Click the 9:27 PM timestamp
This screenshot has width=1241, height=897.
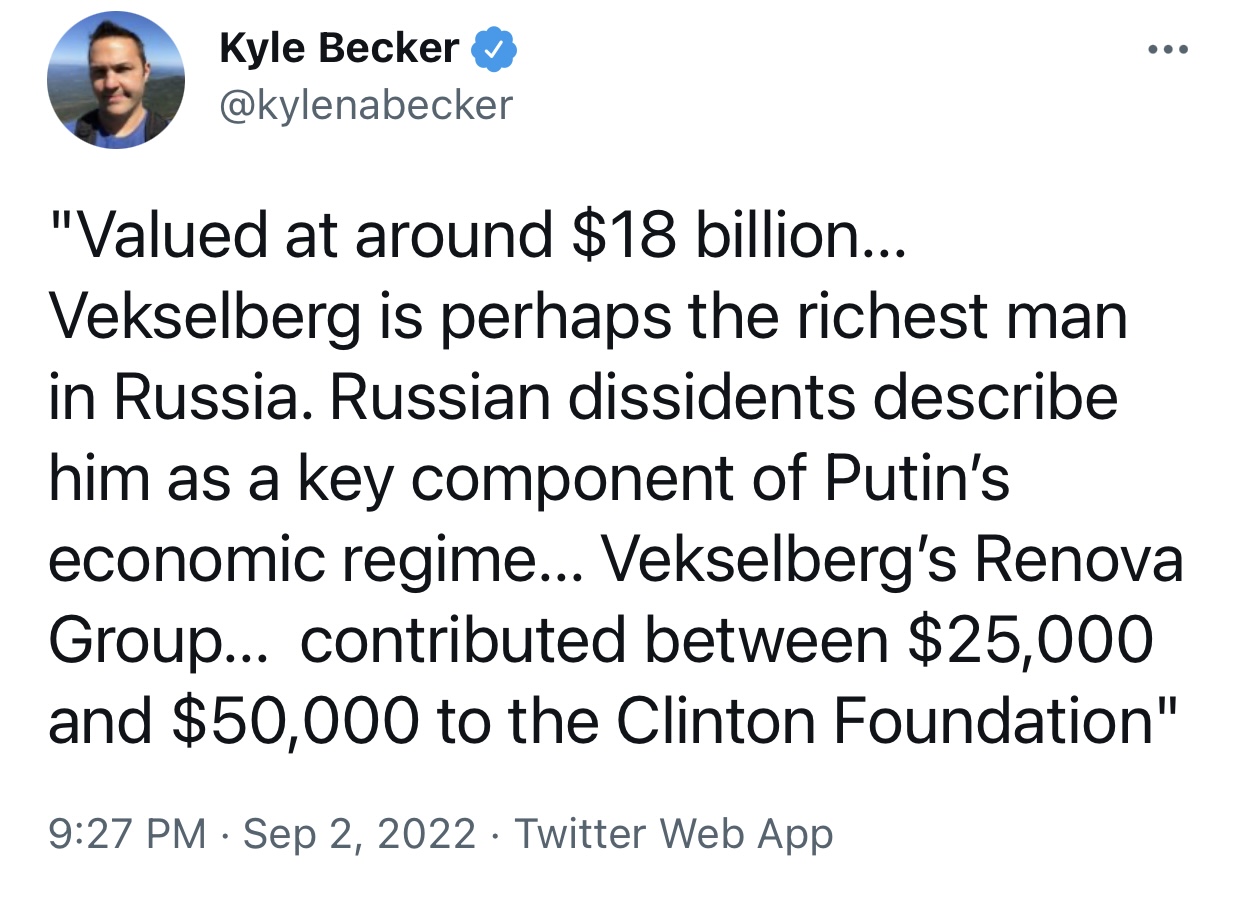point(126,833)
